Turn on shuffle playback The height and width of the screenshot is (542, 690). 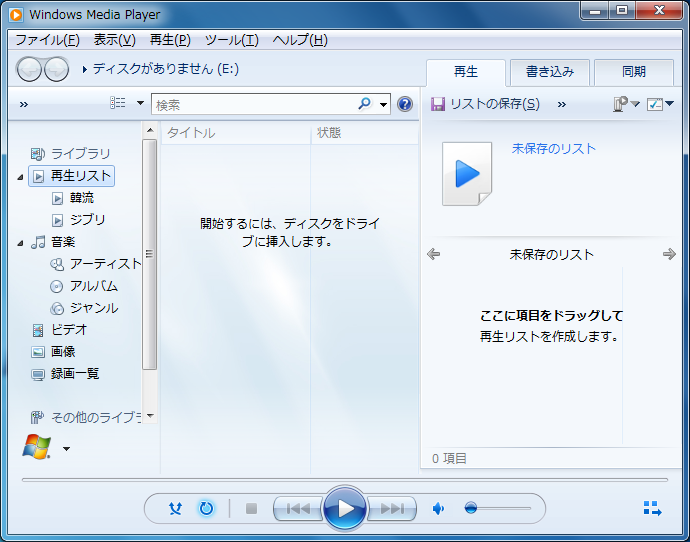(x=175, y=509)
